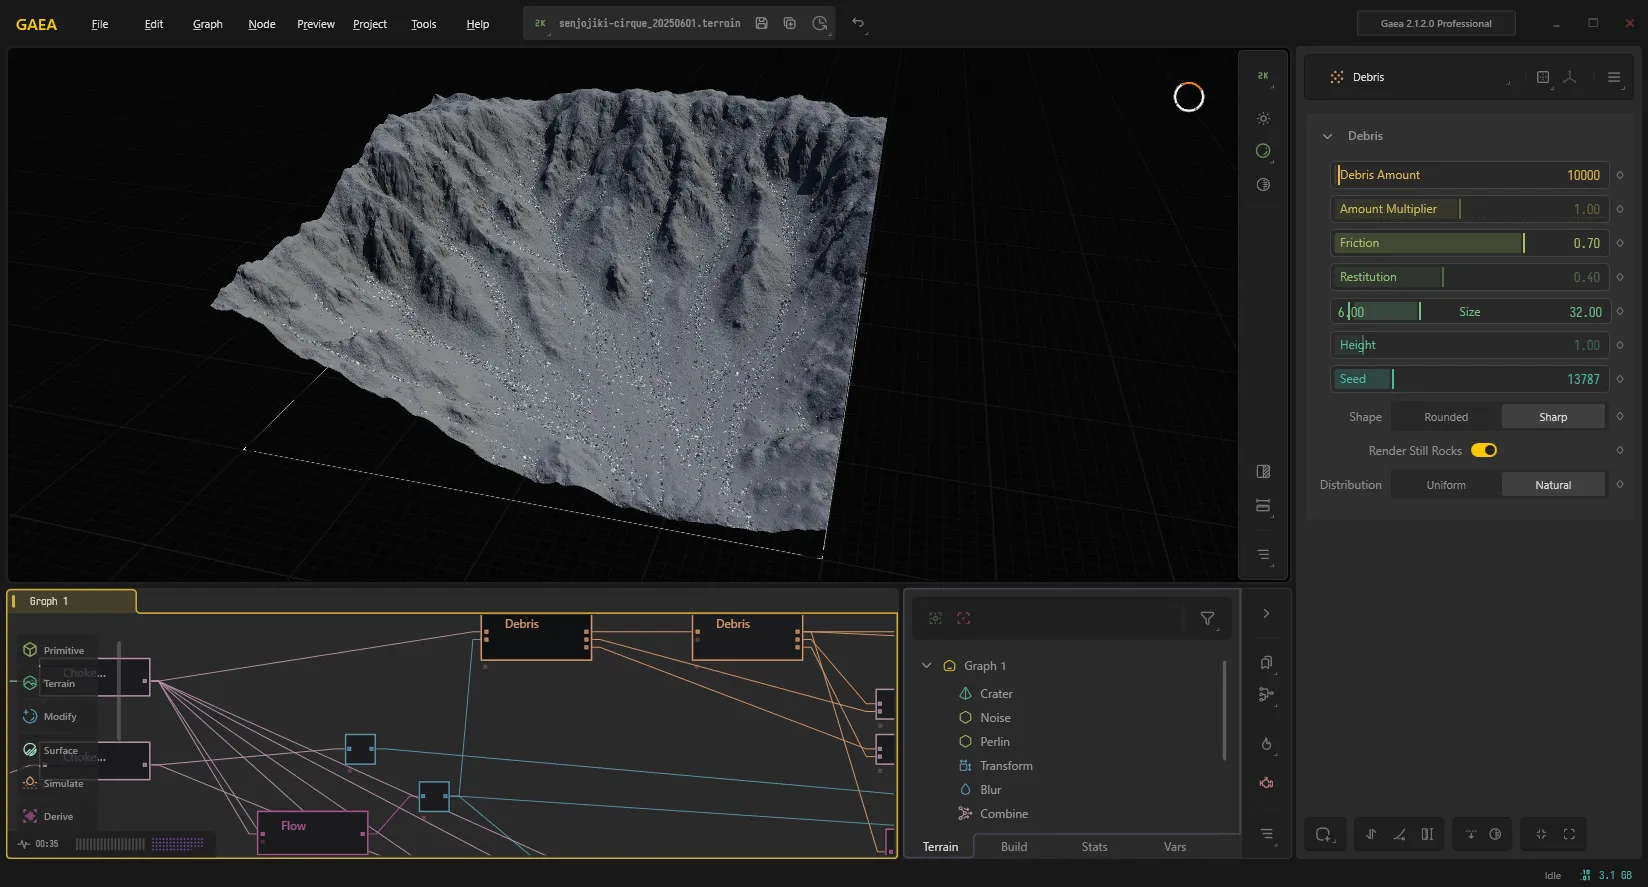Click the save file icon in title toolbar
This screenshot has height=887, width=1648.
pos(761,23)
